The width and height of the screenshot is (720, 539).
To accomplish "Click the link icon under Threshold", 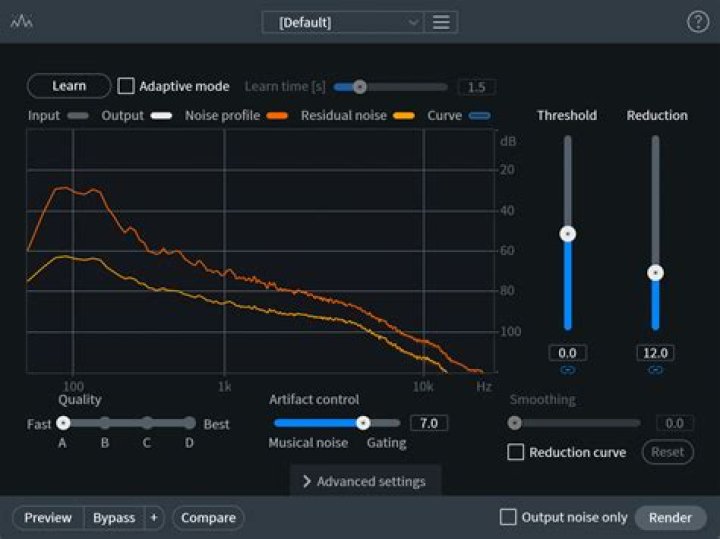I will 568,370.
